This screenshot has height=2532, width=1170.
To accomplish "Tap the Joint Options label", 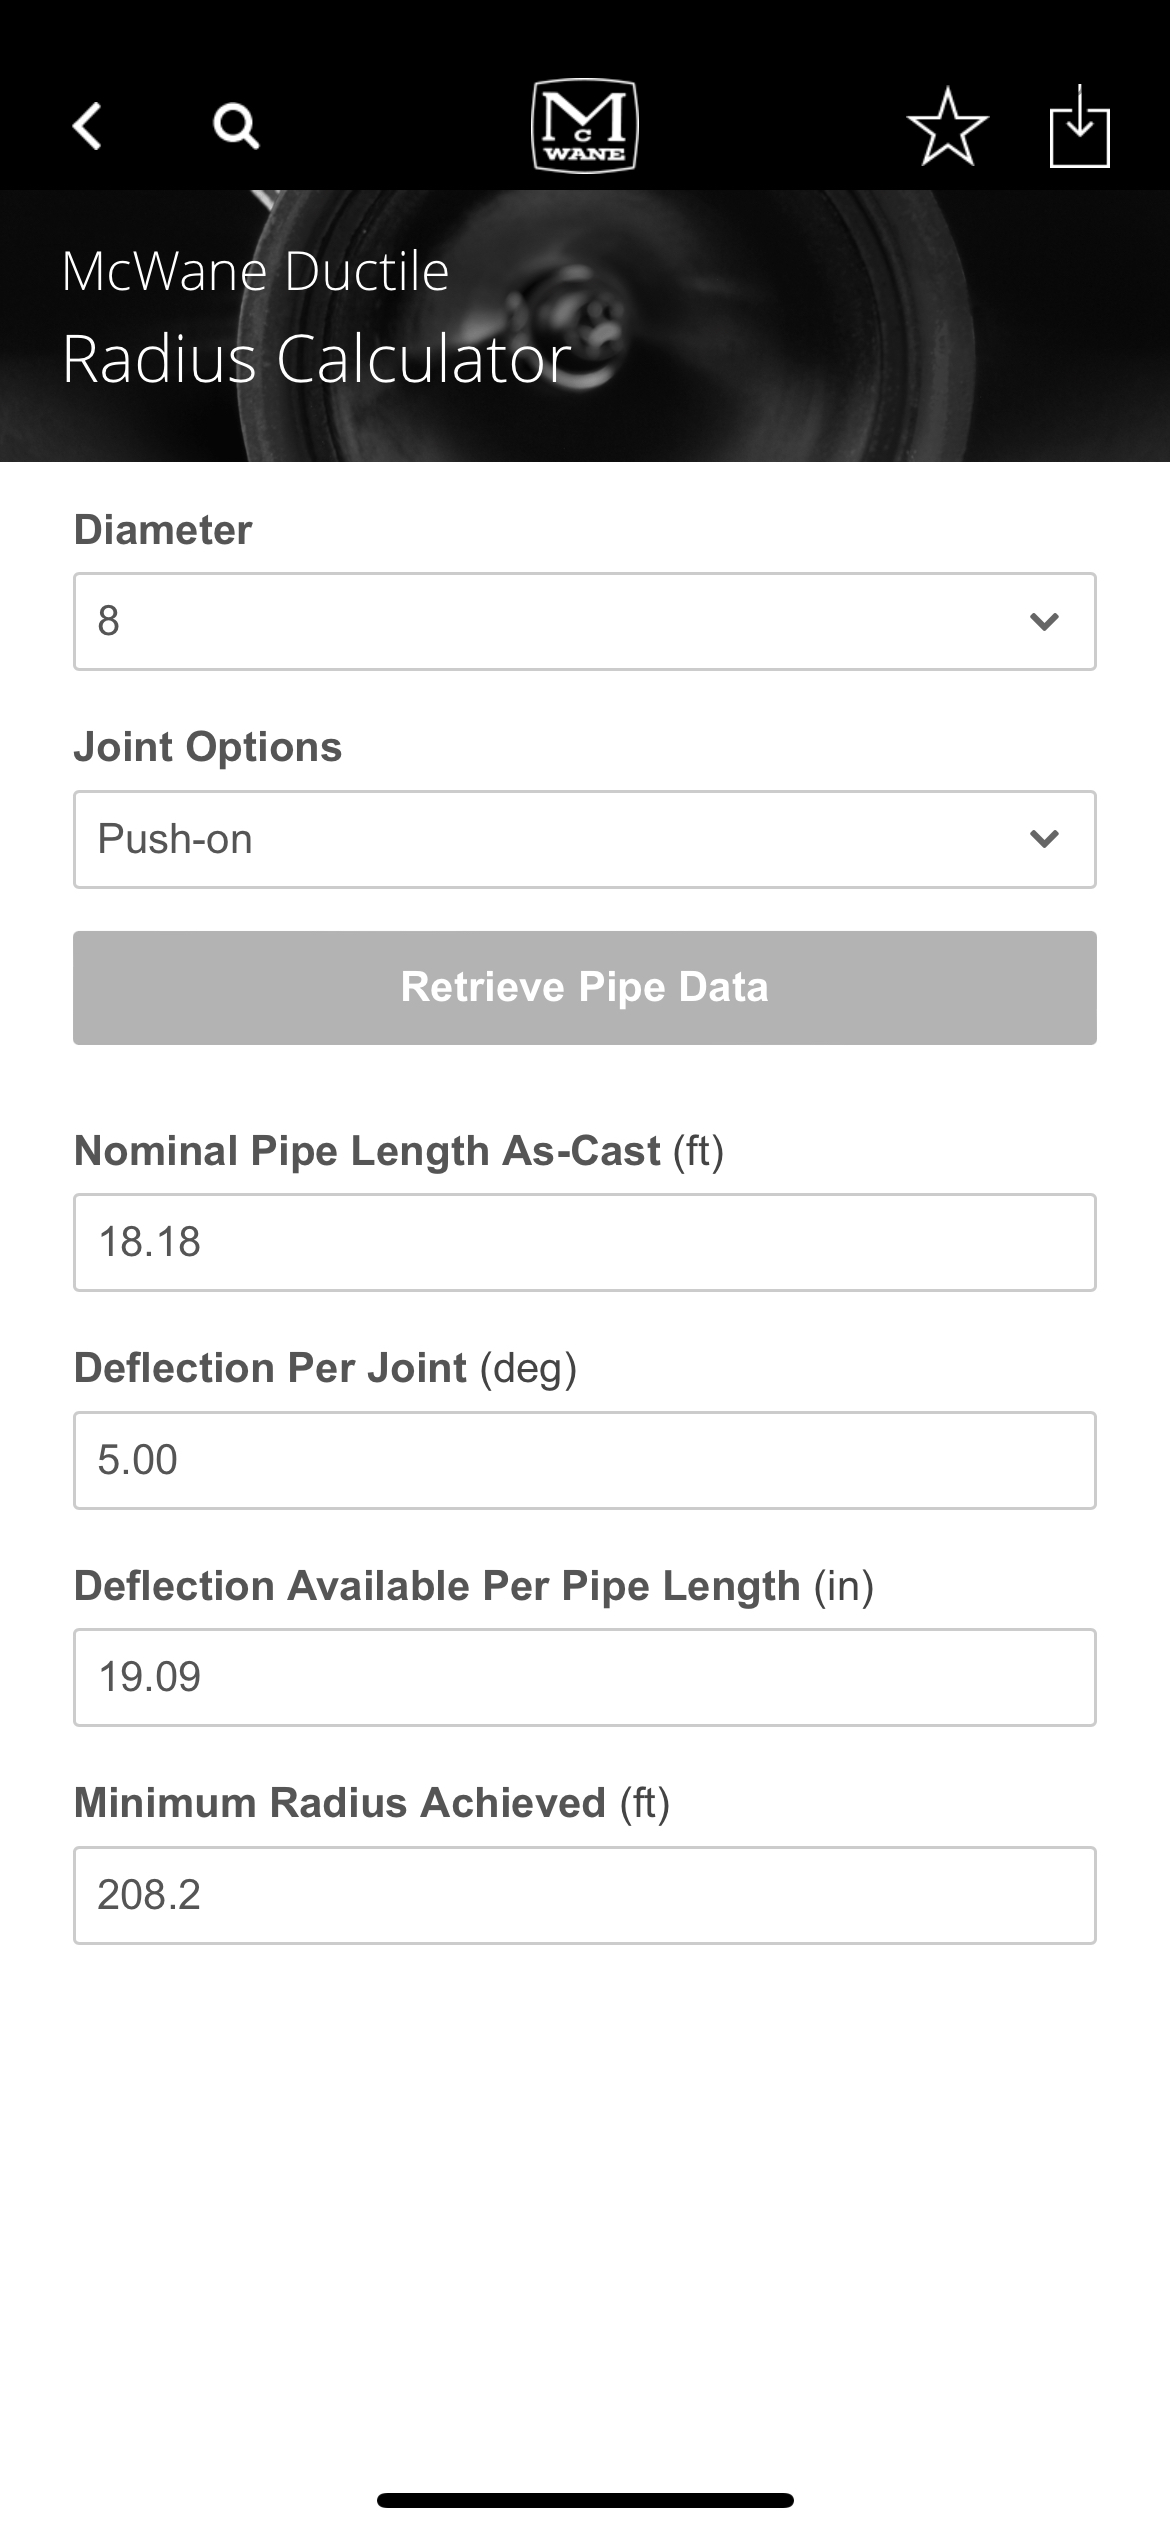I will pyautogui.click(x=208, y=747).
